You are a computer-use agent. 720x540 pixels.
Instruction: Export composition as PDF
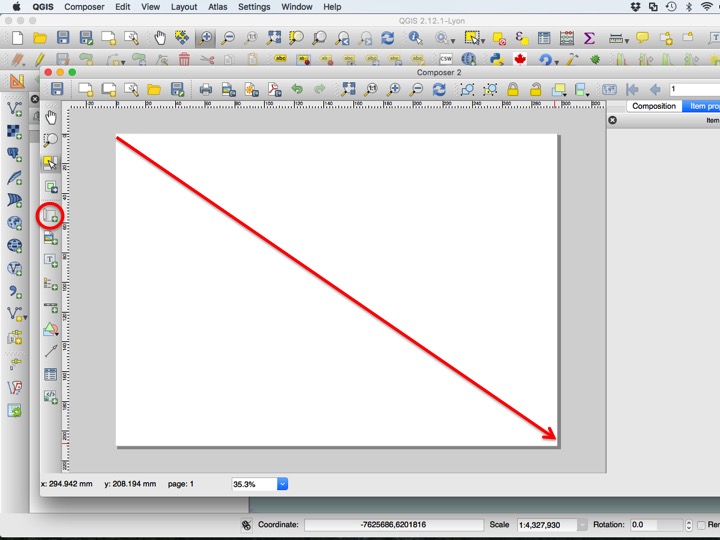click(x=275, y=89)
